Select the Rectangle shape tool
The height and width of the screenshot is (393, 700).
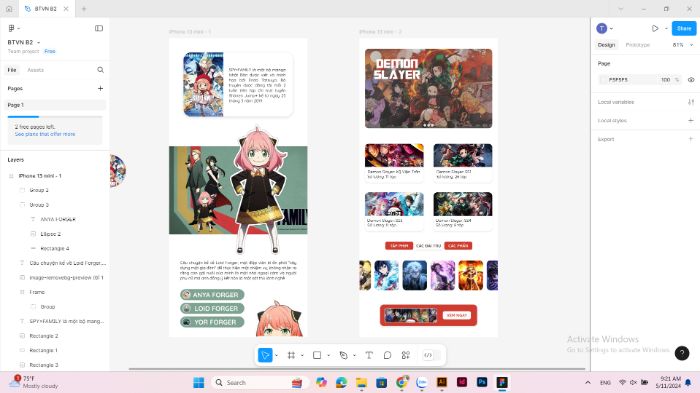[x=317, y=355]
